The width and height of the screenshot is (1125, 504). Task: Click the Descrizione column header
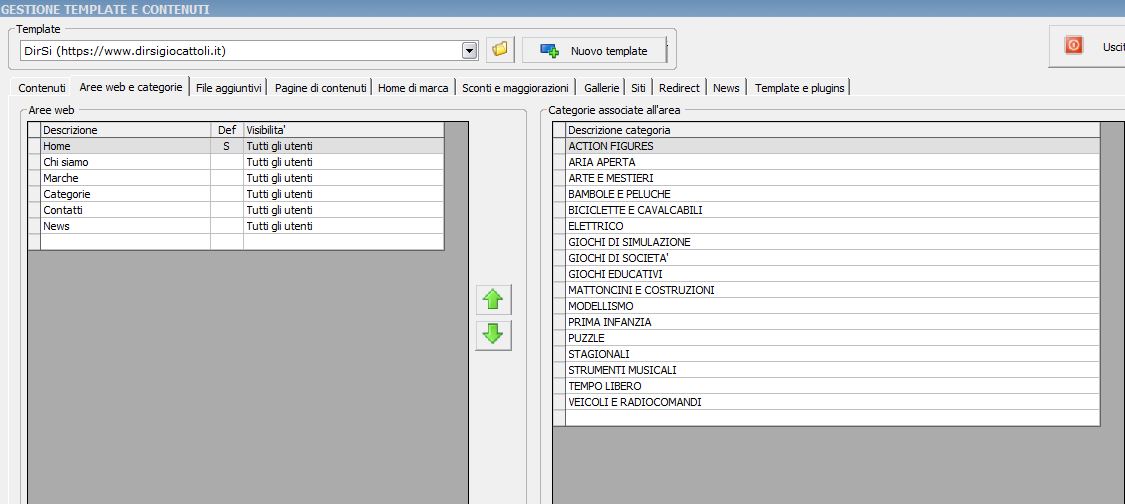(x=126, y=130)
